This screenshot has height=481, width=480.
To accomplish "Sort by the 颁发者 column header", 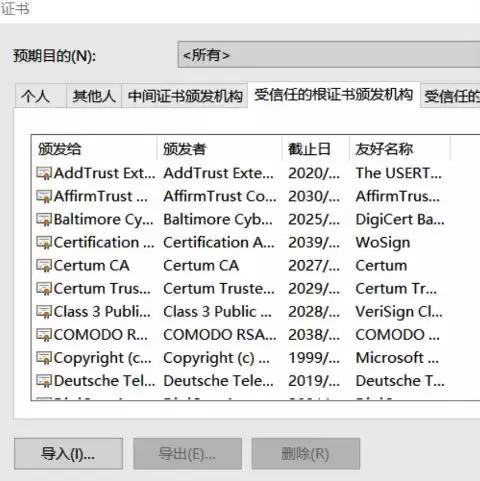I will pos(220,149).
